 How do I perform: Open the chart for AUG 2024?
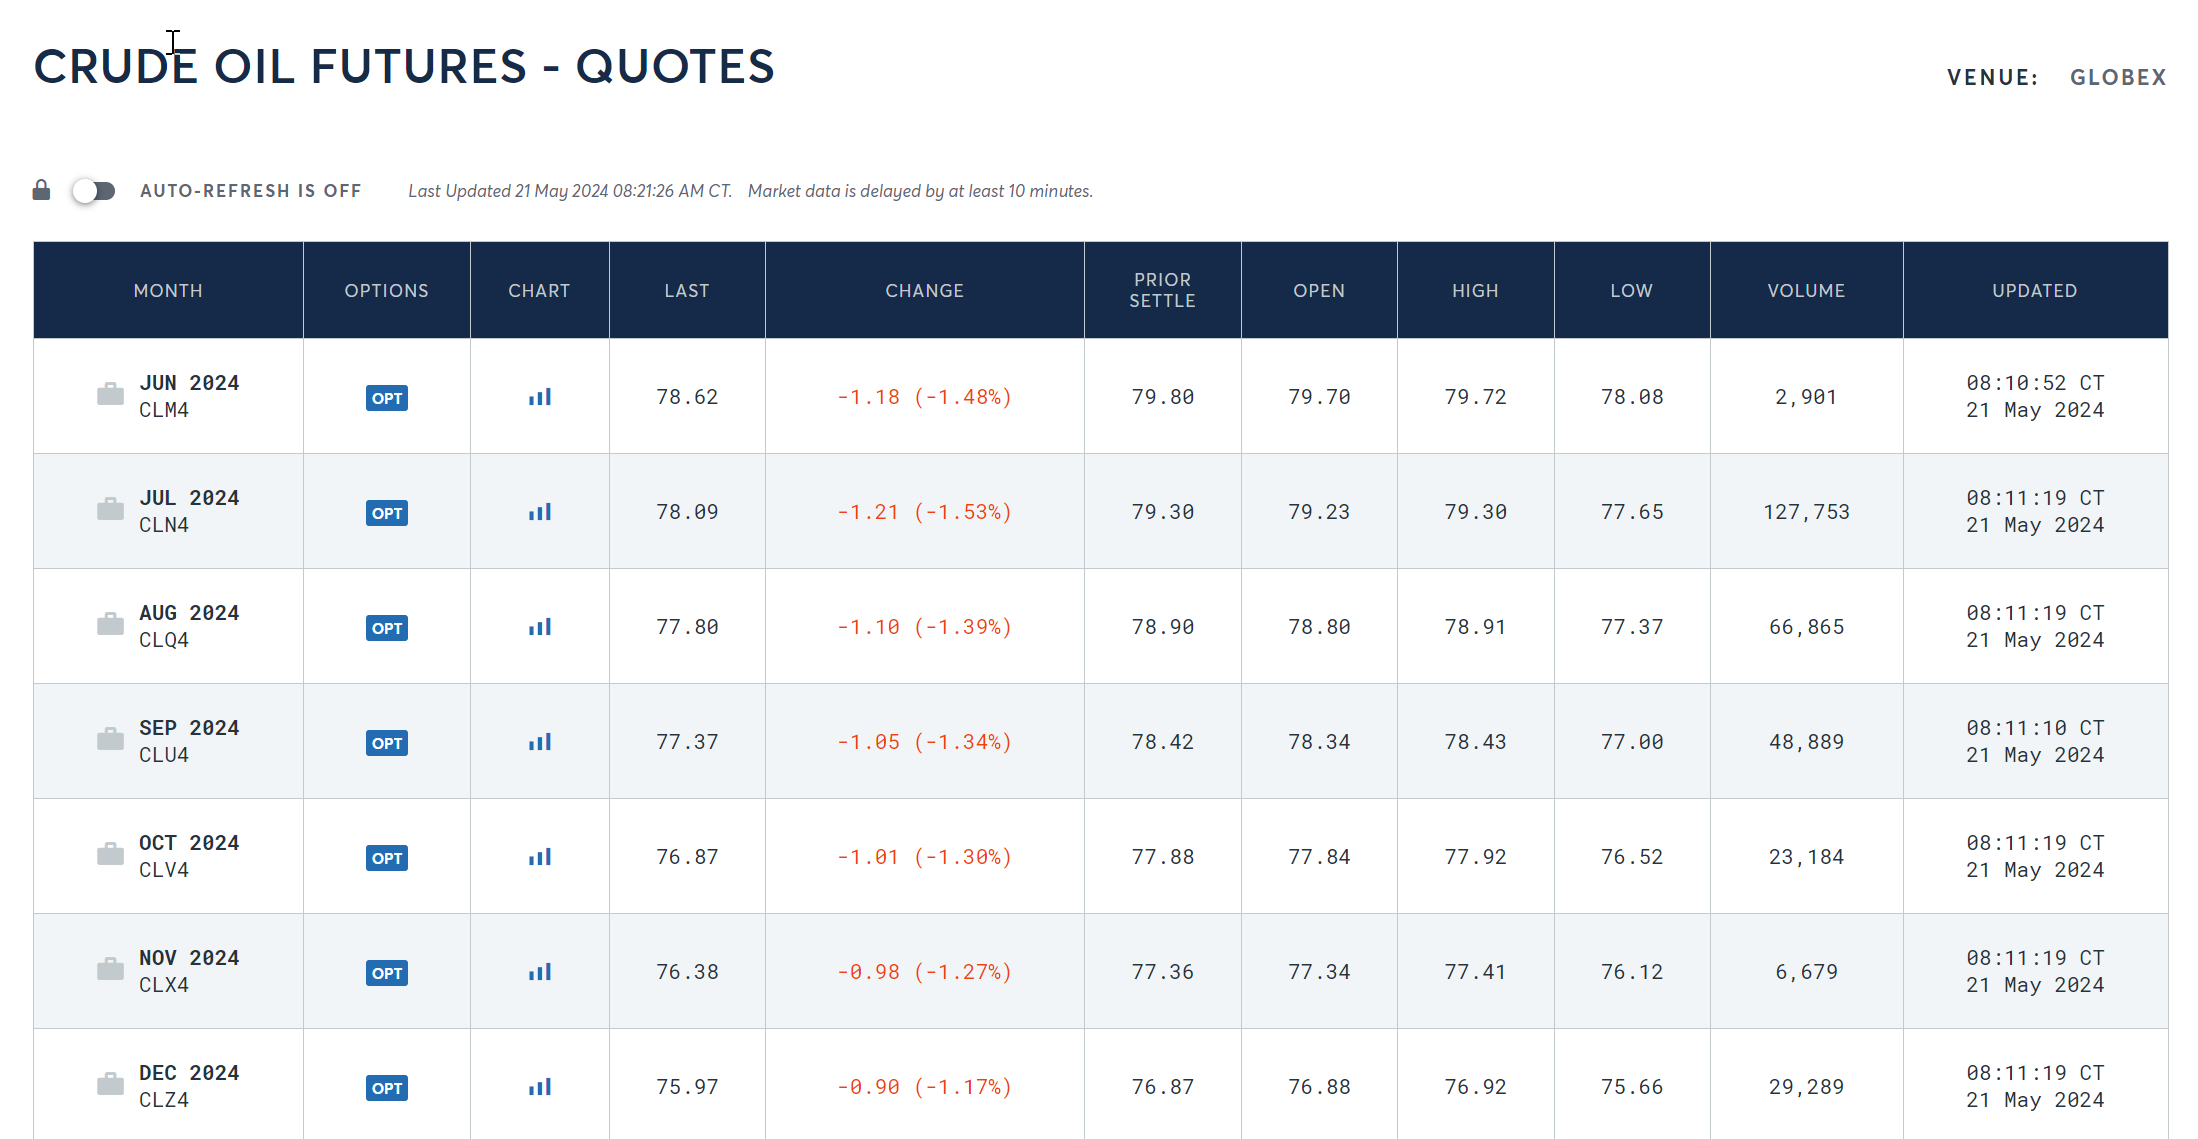(540, 627)
